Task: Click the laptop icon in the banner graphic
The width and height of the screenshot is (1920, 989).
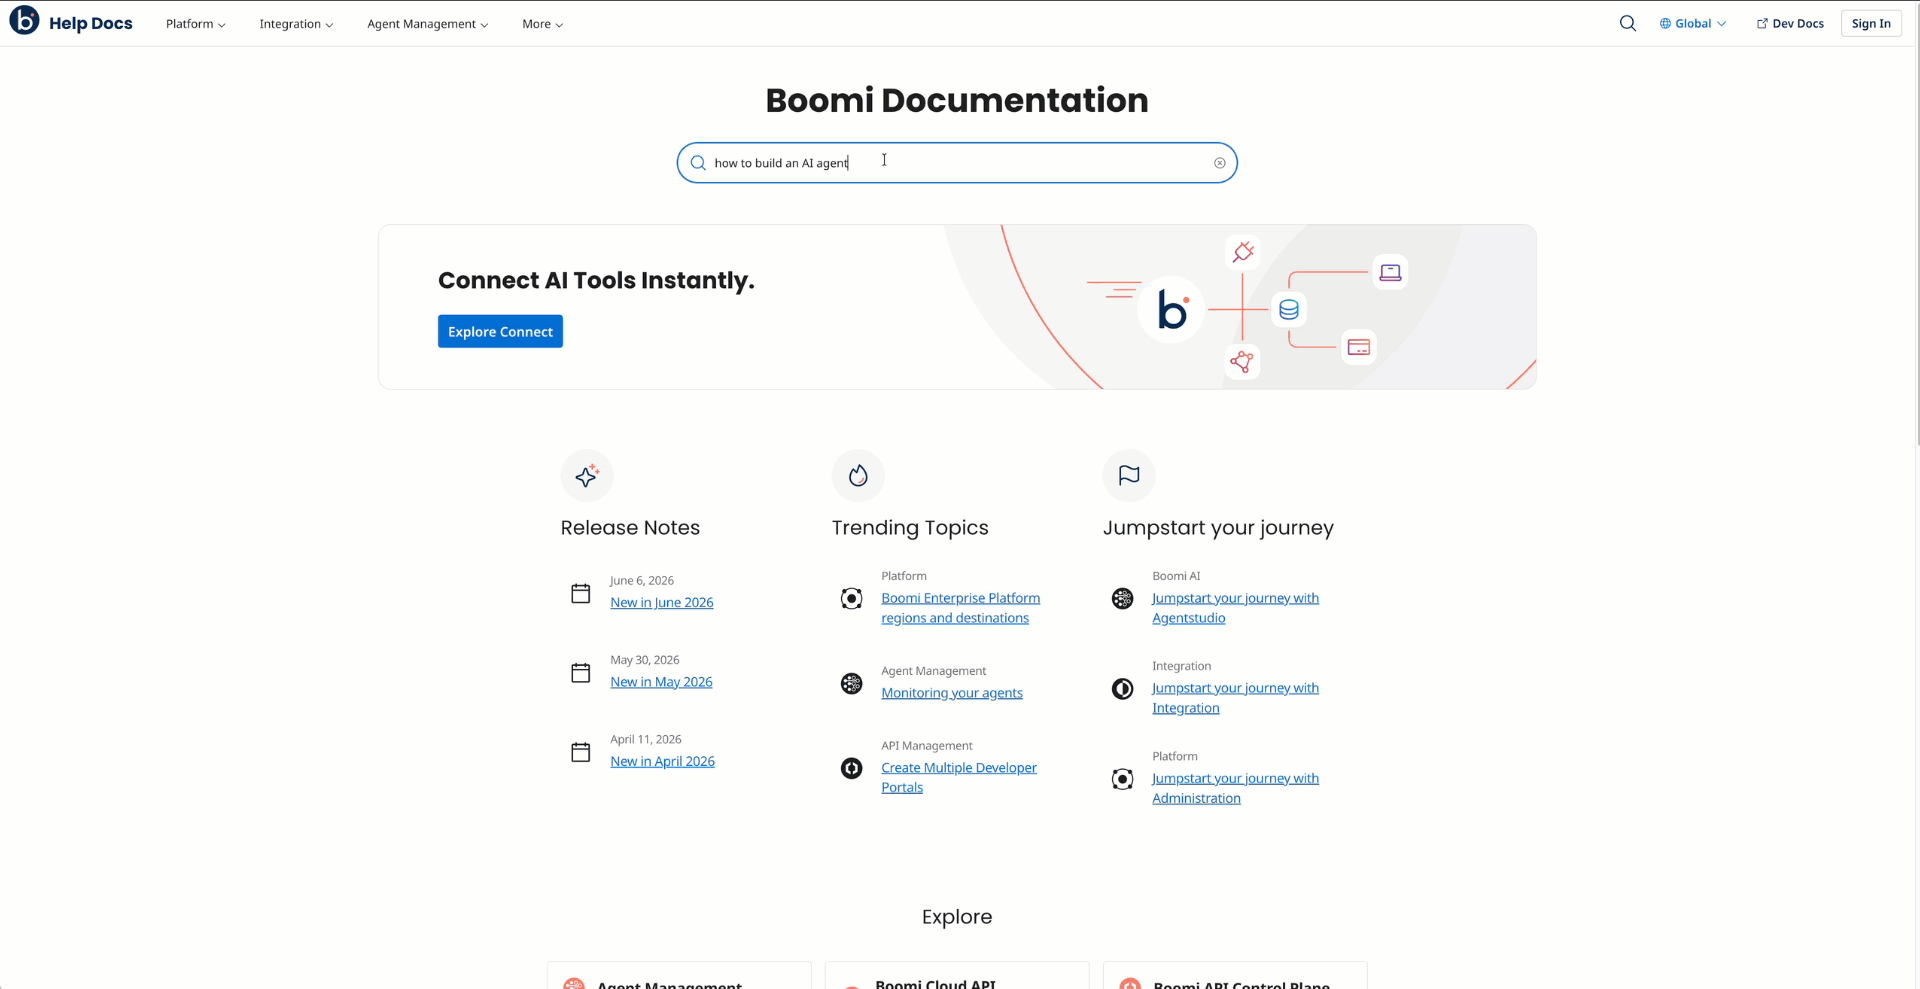Action: 1390,272
